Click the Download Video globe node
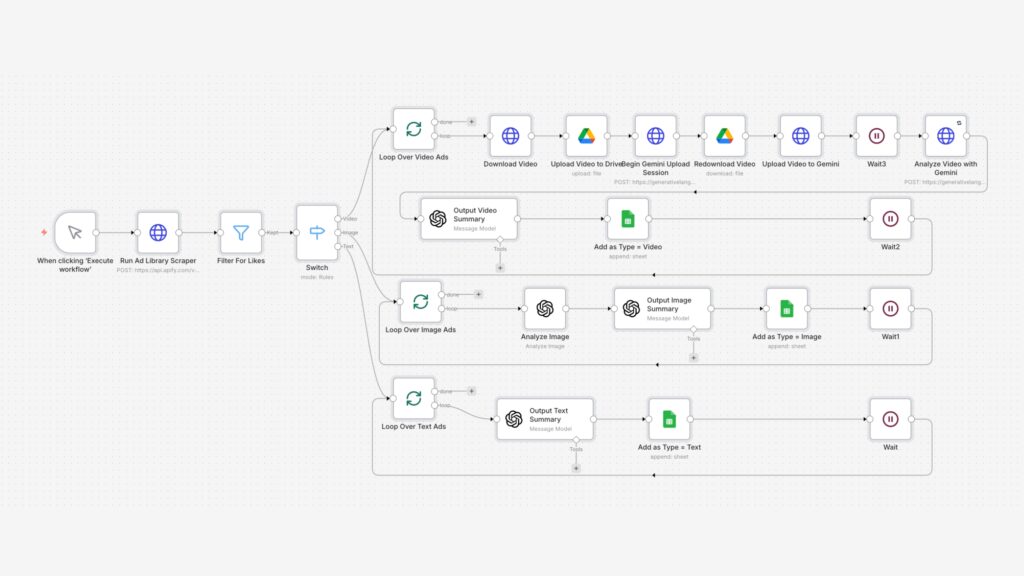 coord(510,135)
